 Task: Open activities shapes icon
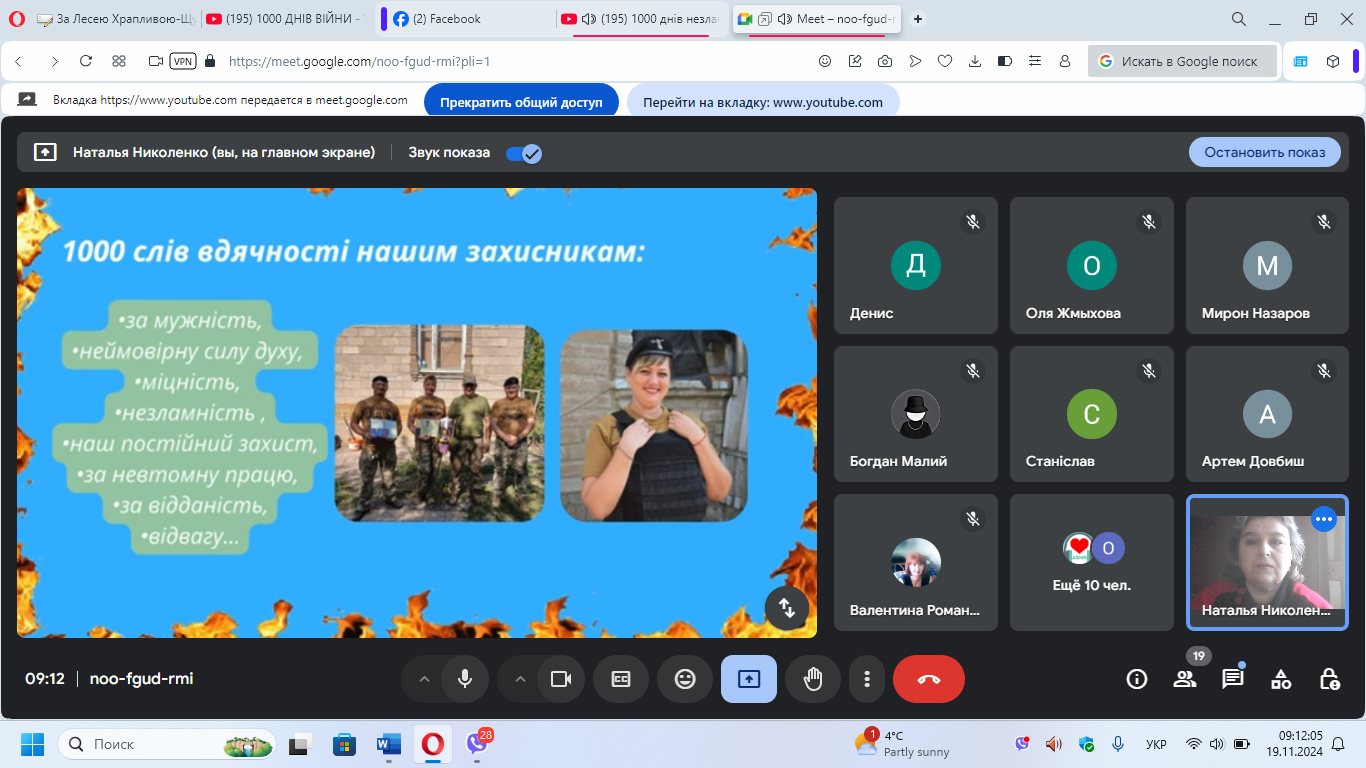[1281, 679]
